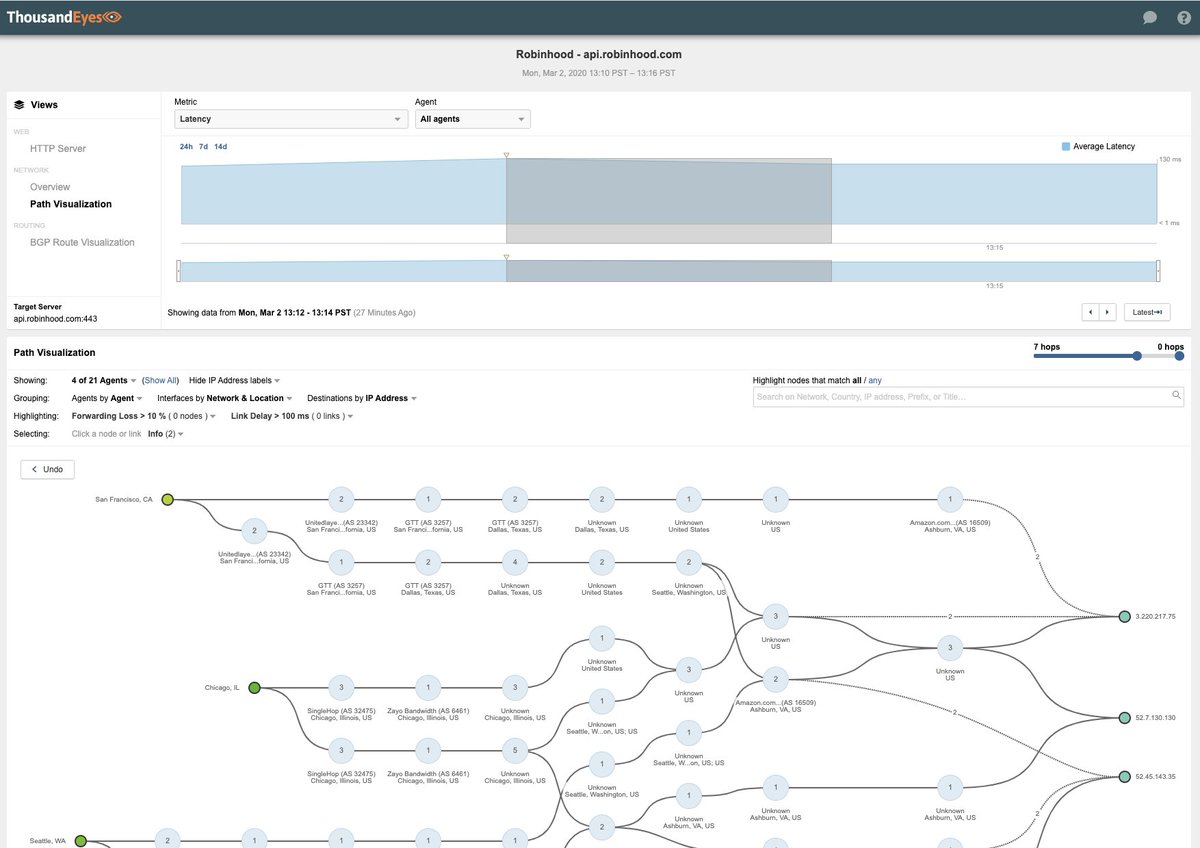Click the 0 hops slider handle
The height and width of the screenshot is (848, 1200).
(1179, 356)
